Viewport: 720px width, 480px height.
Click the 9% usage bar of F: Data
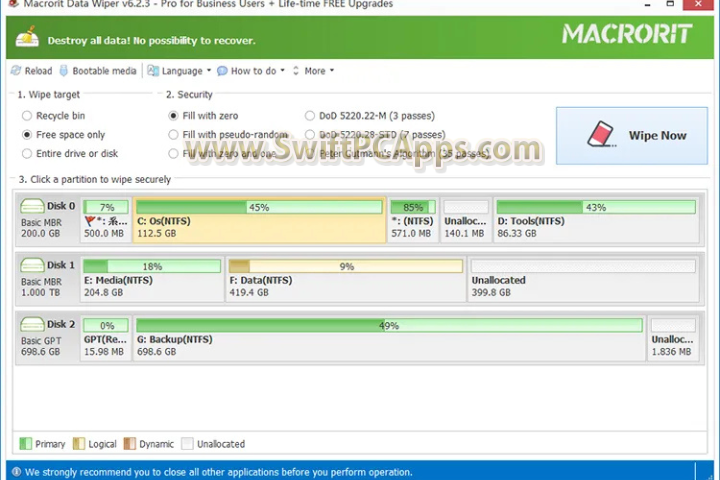pos(346,266)
